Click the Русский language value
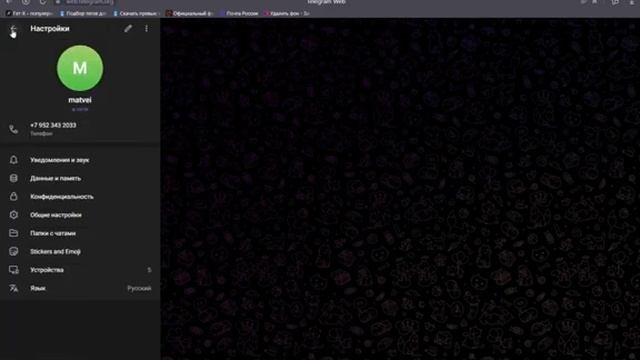Screen dimensions: 640x360 click(x=139, y=289)
